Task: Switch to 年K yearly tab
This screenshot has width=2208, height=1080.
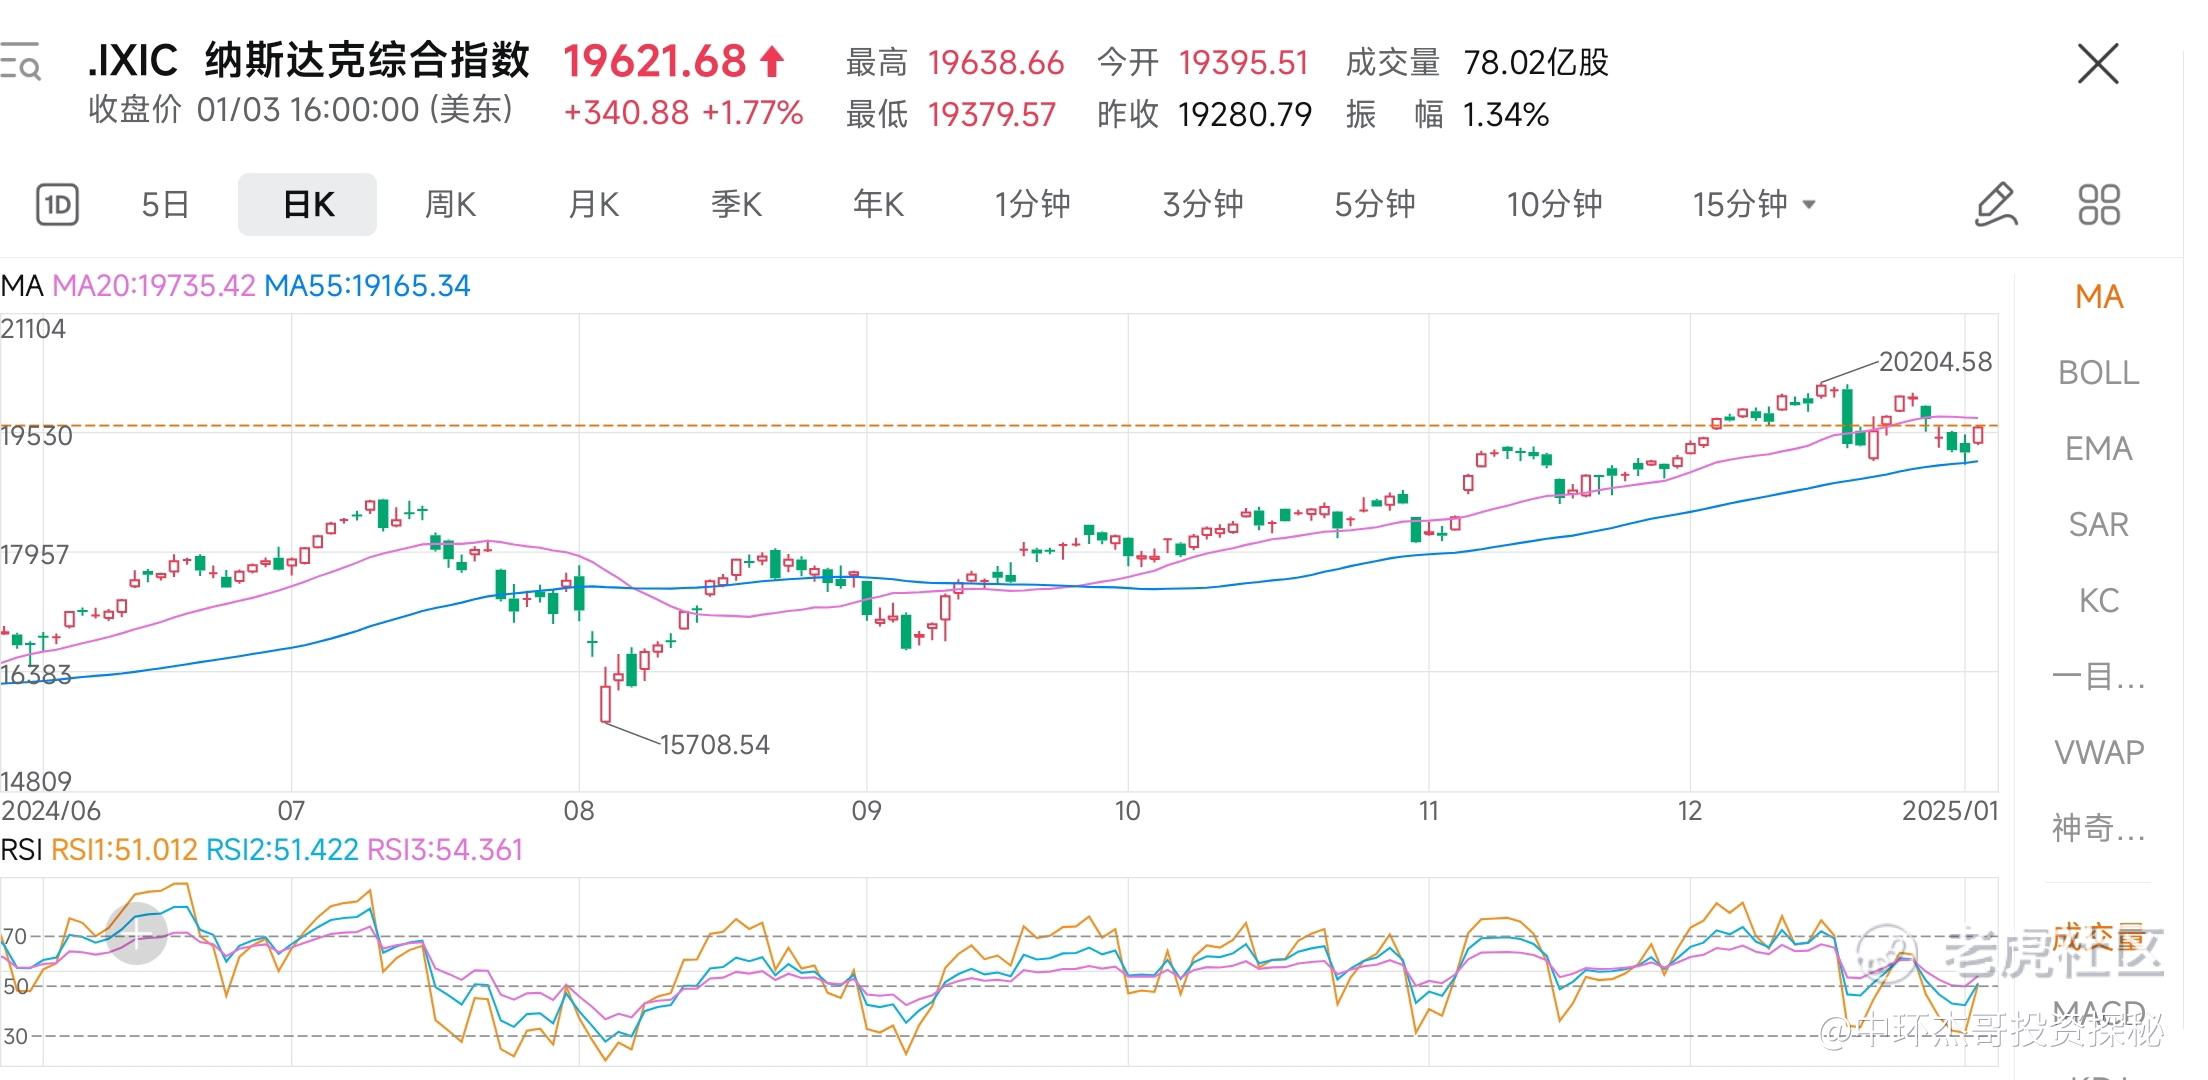Action: point(878,204)
